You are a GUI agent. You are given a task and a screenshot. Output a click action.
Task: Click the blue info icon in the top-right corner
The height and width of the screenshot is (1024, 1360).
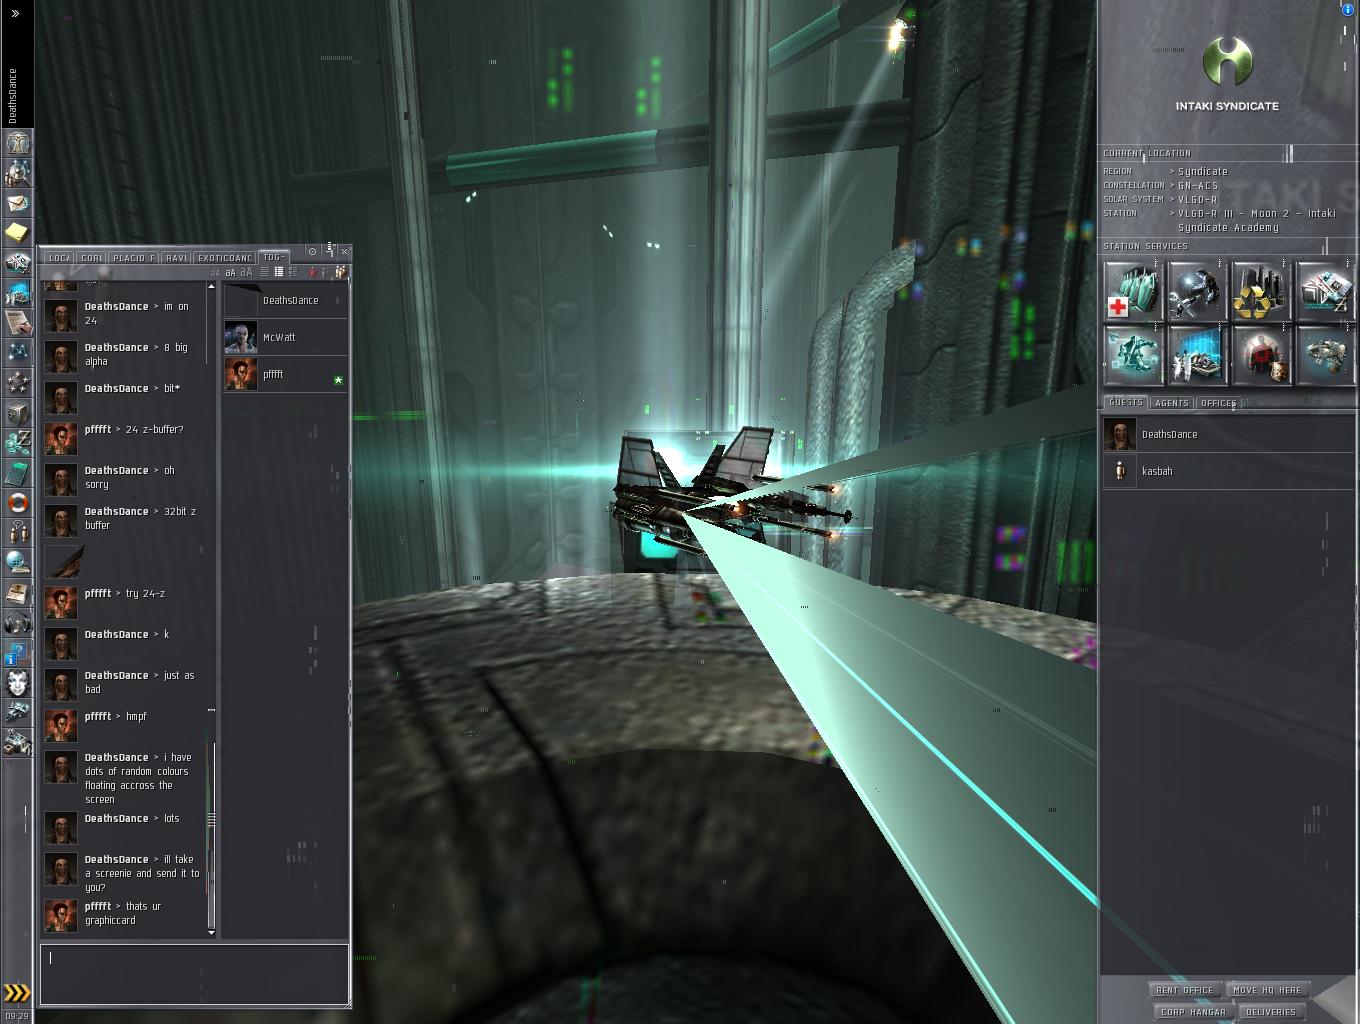pyautogui.click(x=1348, y=9)
